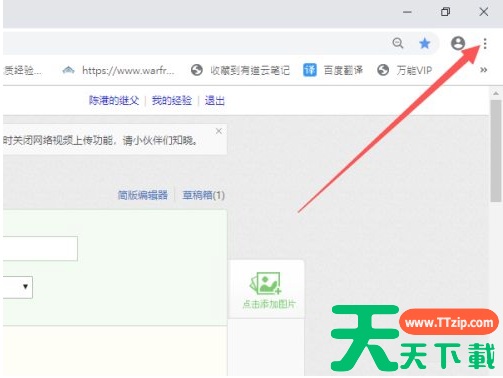503x378 pixels.
Task: Open the Chrome three-dot menu
Action: [x=485, y=43]
